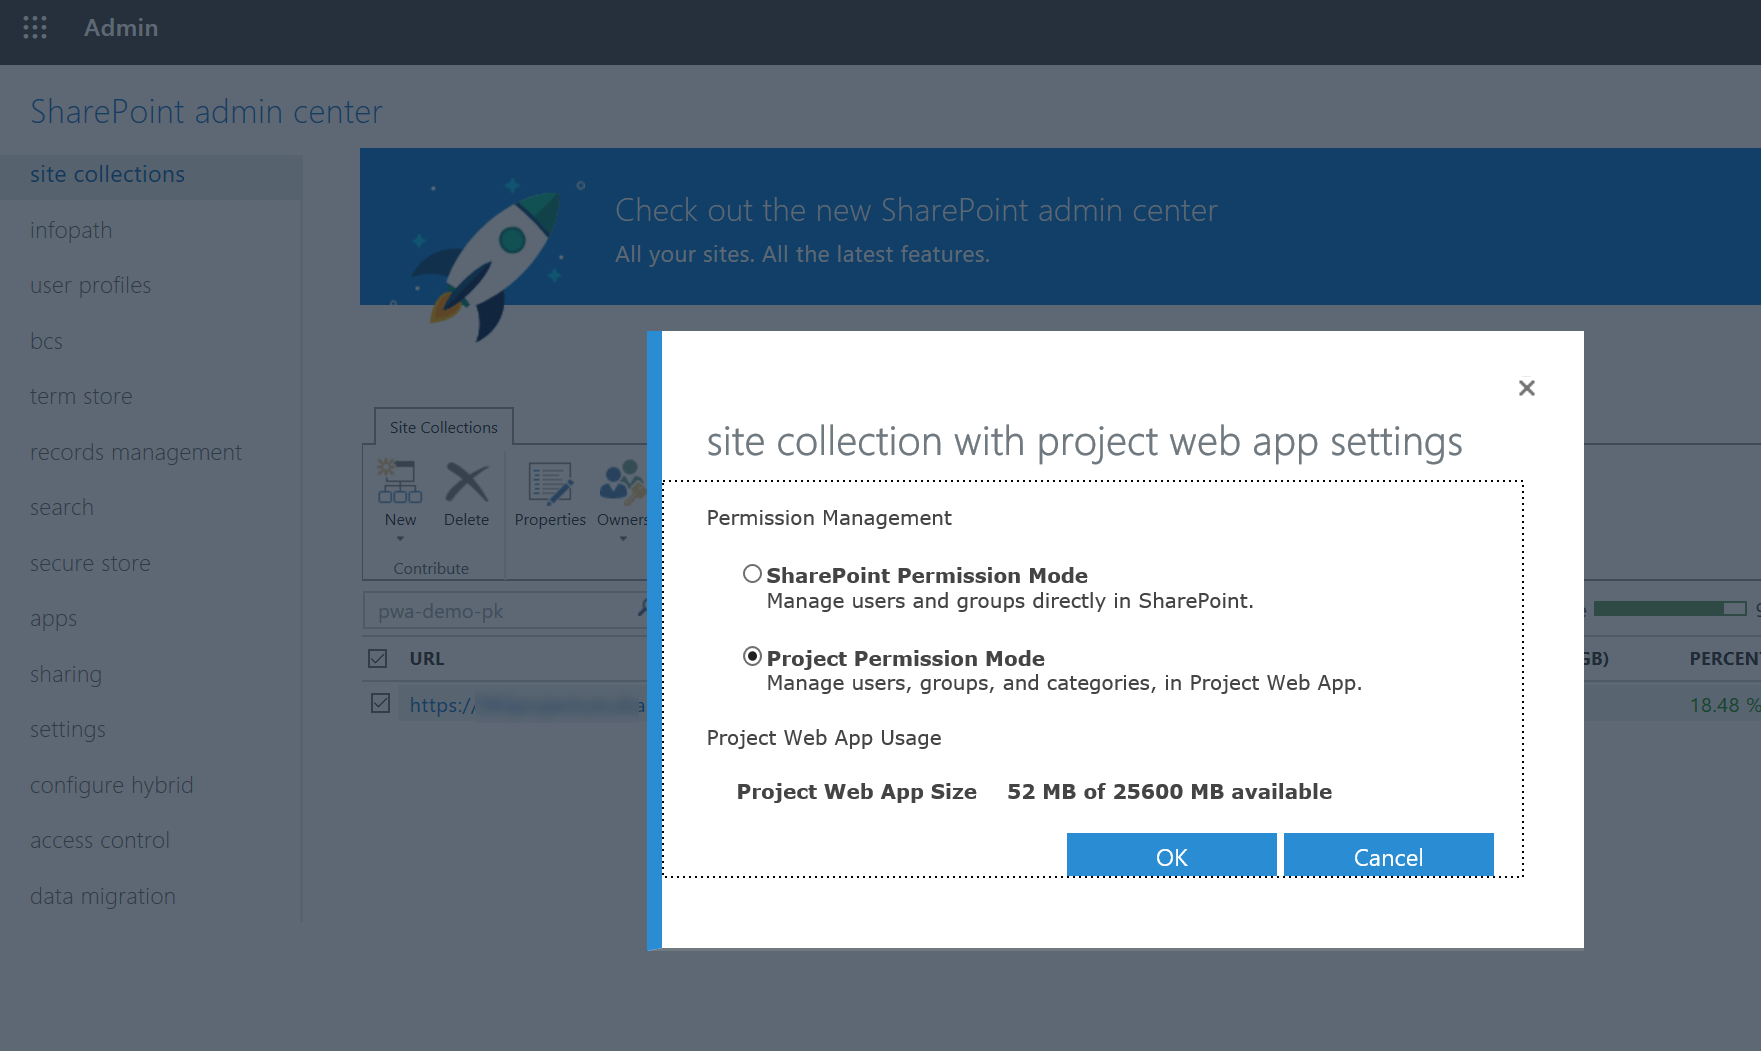Click the new SharePoint admin center banner text
Viewport: 1761px width, 1051px height.
click(916, 210)
